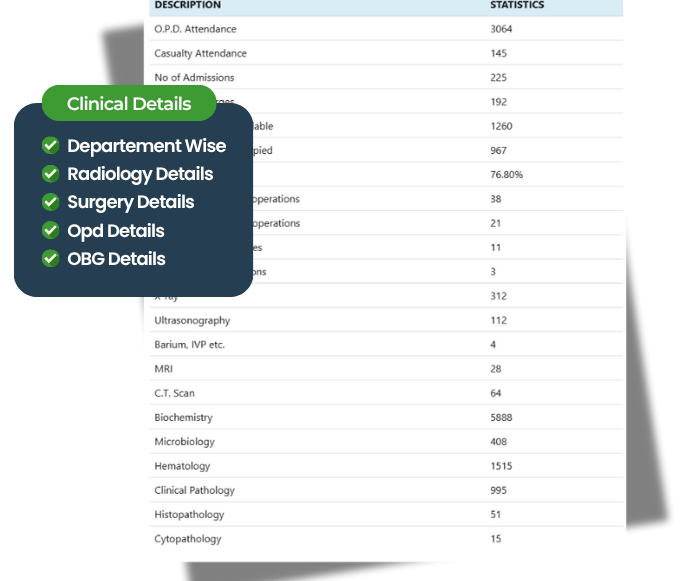
Task: Open the OBG Details entry
Action: 116,259
